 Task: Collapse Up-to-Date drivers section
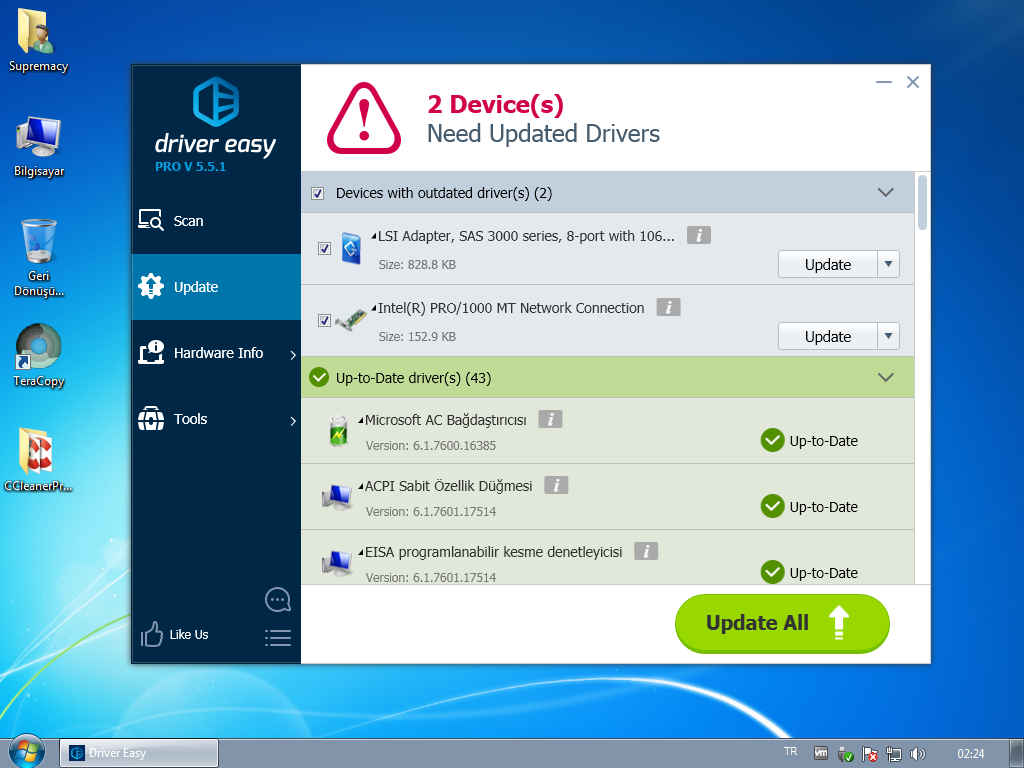click(885, 378)
